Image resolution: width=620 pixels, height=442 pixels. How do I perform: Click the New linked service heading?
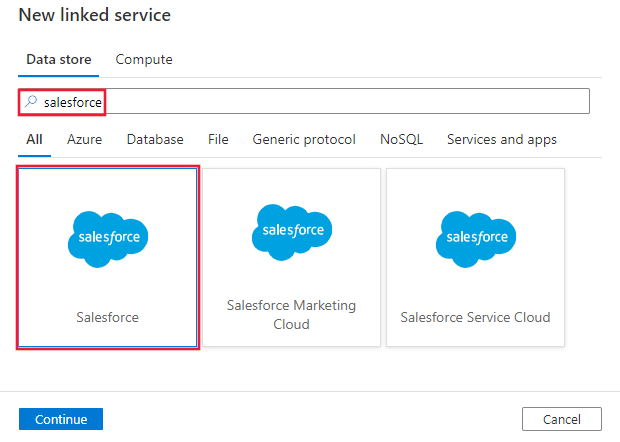[x=94, y=15]
